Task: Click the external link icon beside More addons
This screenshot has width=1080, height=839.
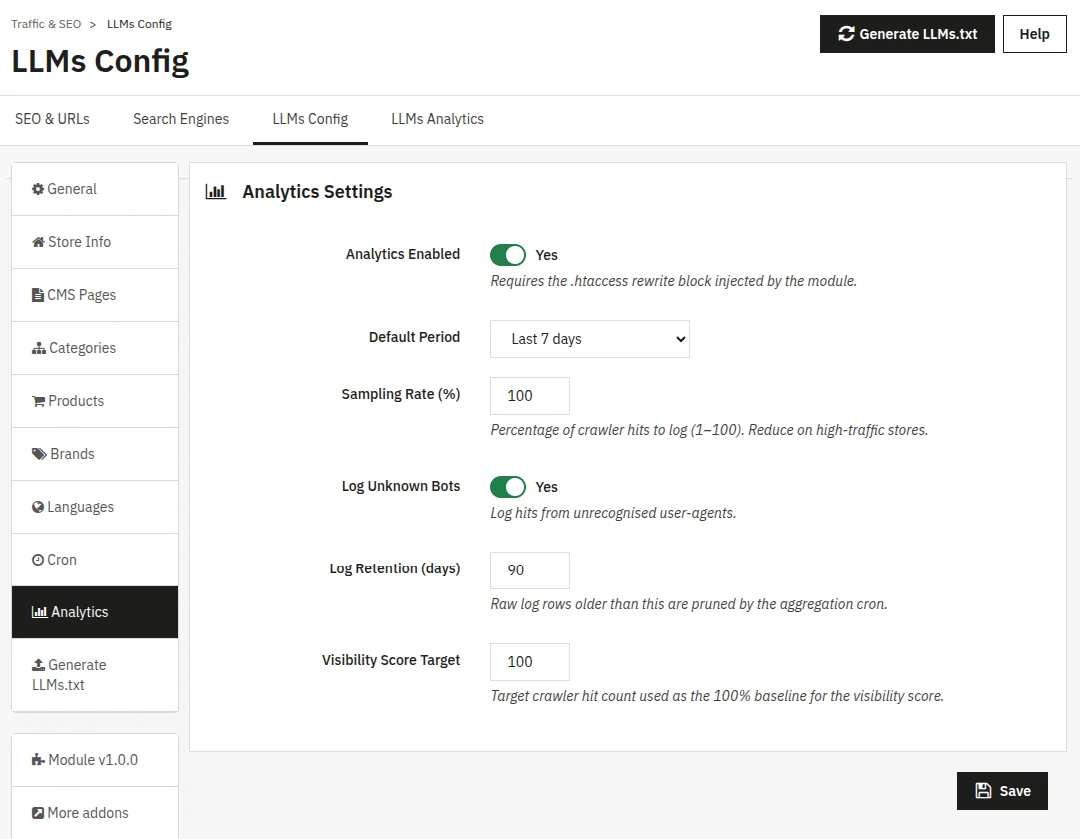Action: point(38,813)
